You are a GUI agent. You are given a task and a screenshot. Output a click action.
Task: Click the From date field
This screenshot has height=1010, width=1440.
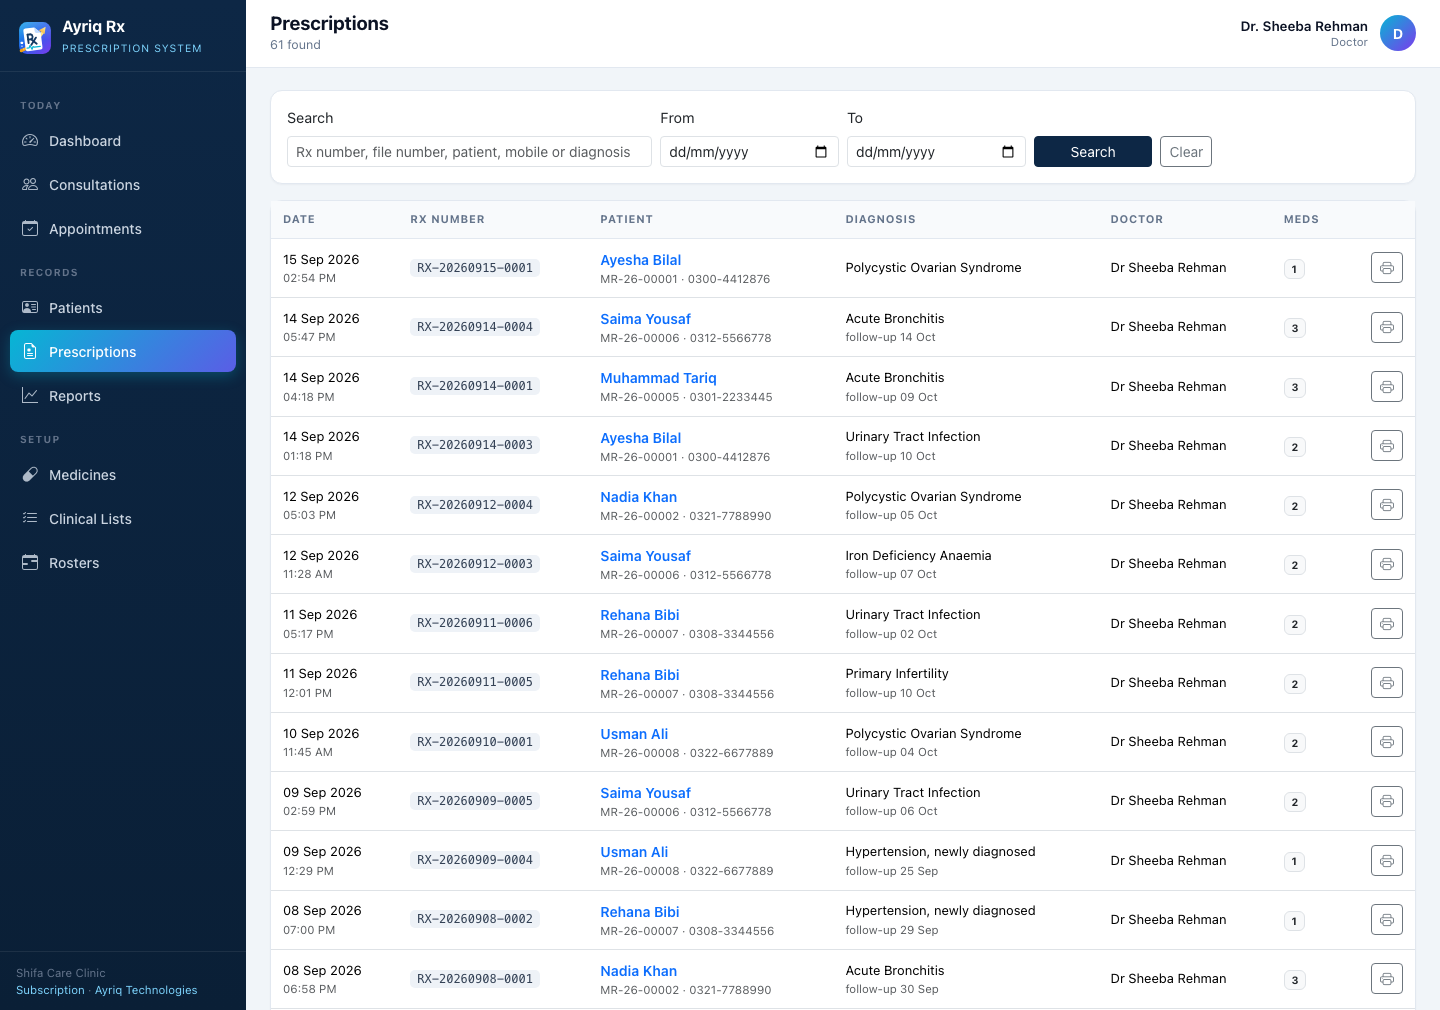(x=749, y=152)
